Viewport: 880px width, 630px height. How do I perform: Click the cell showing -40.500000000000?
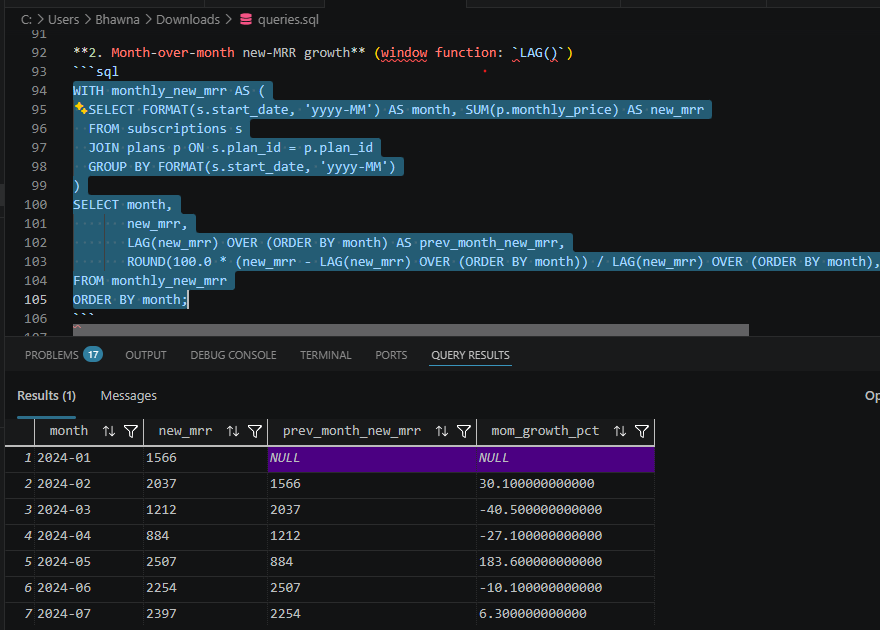point(566,509)
